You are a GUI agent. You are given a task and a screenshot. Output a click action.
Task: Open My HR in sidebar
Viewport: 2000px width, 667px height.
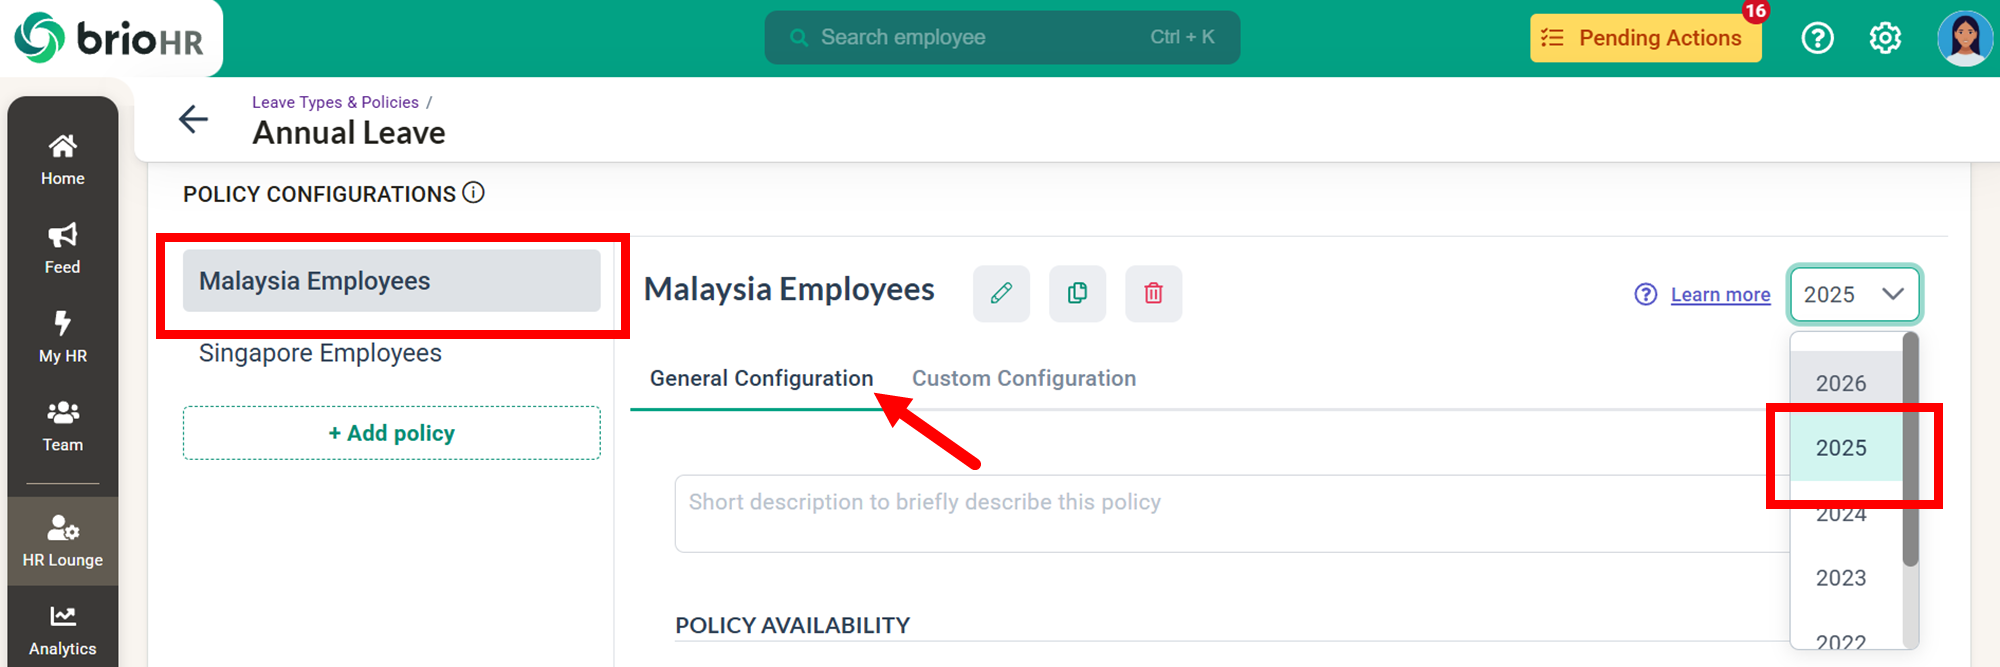tap(62, 337)
